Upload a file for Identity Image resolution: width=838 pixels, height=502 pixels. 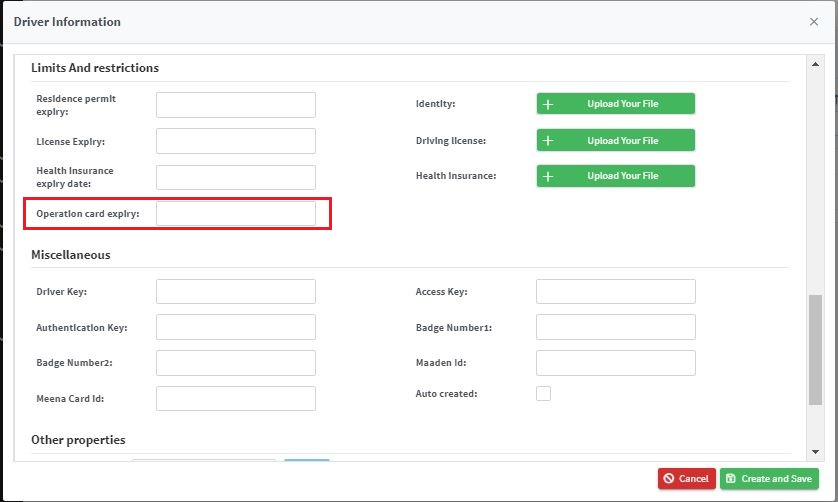616,104
